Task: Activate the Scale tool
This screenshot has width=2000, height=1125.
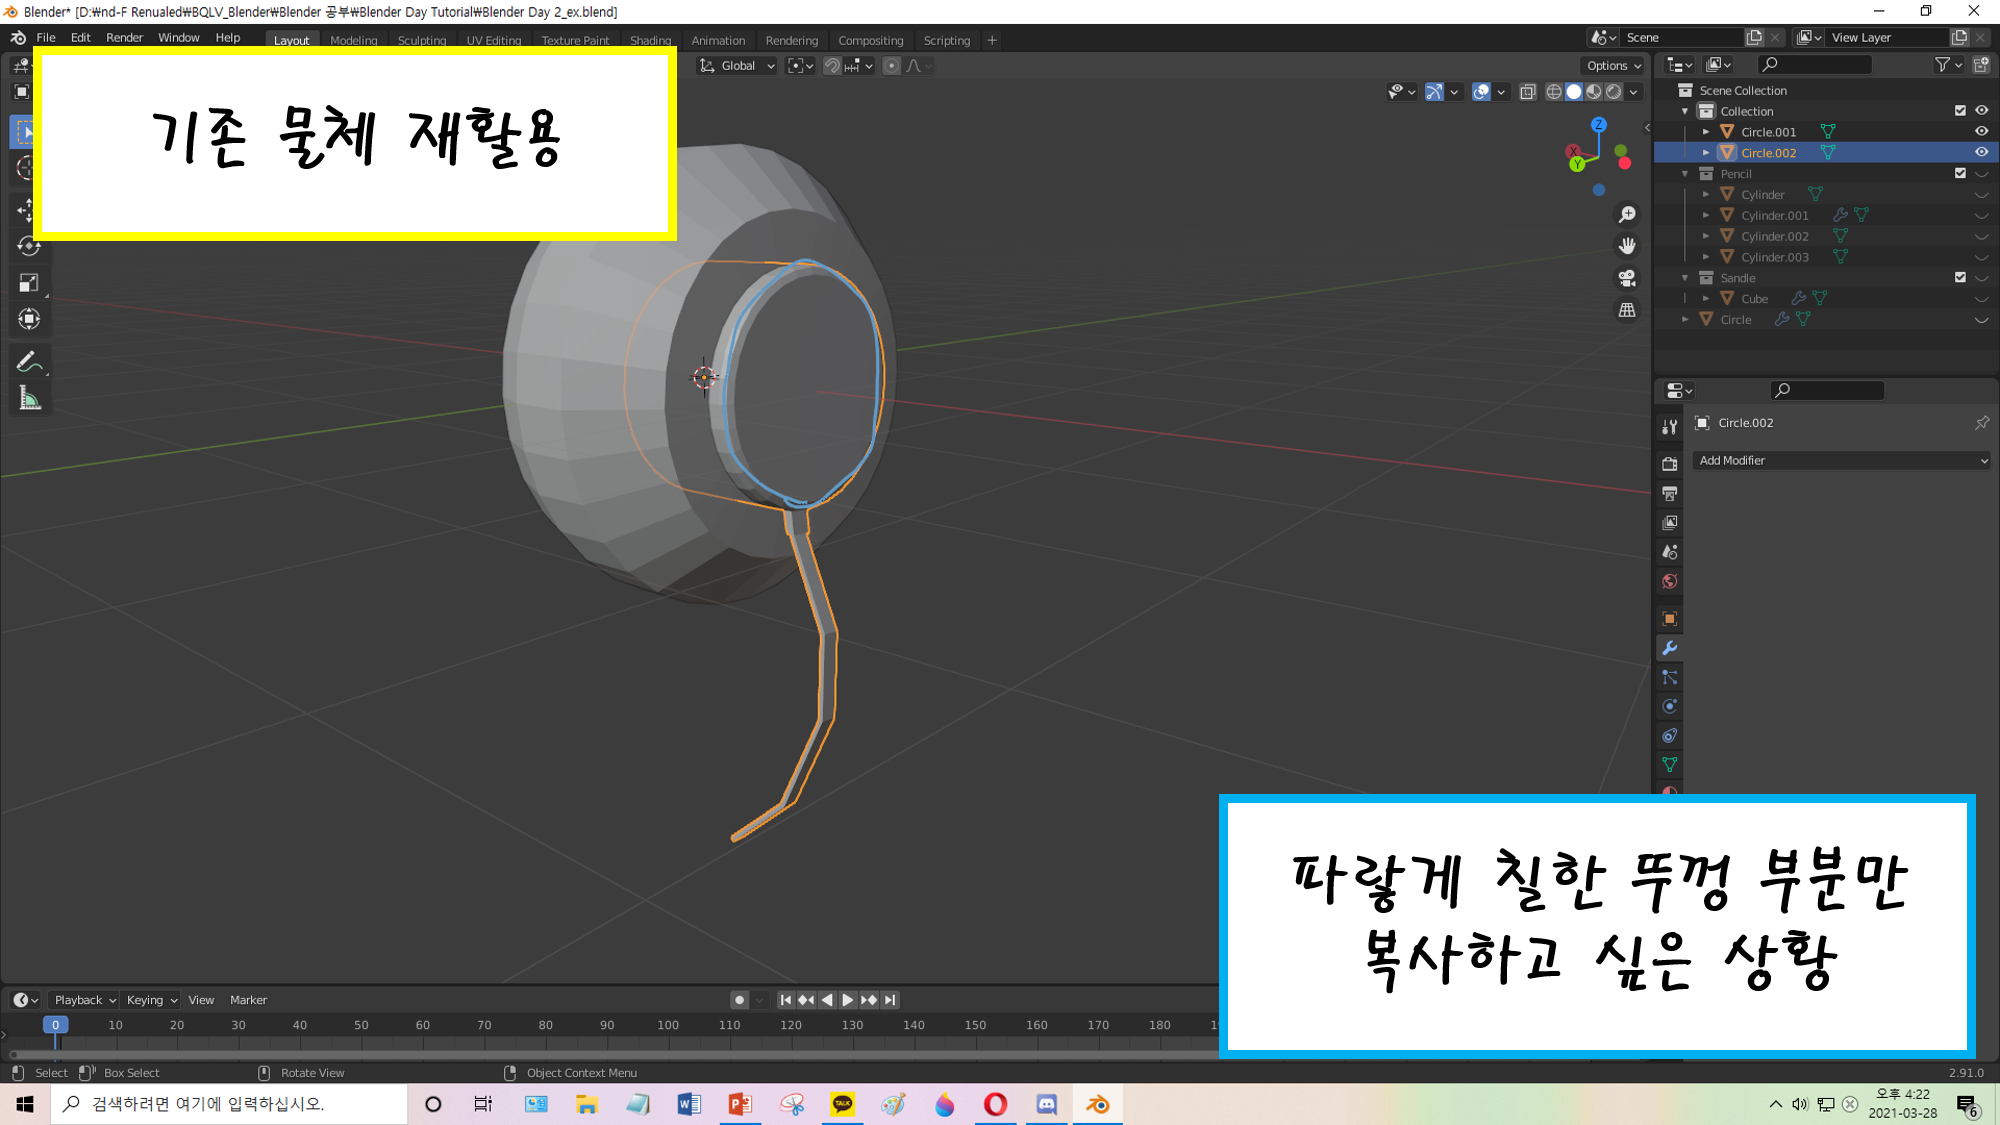Action: [29, 283]
